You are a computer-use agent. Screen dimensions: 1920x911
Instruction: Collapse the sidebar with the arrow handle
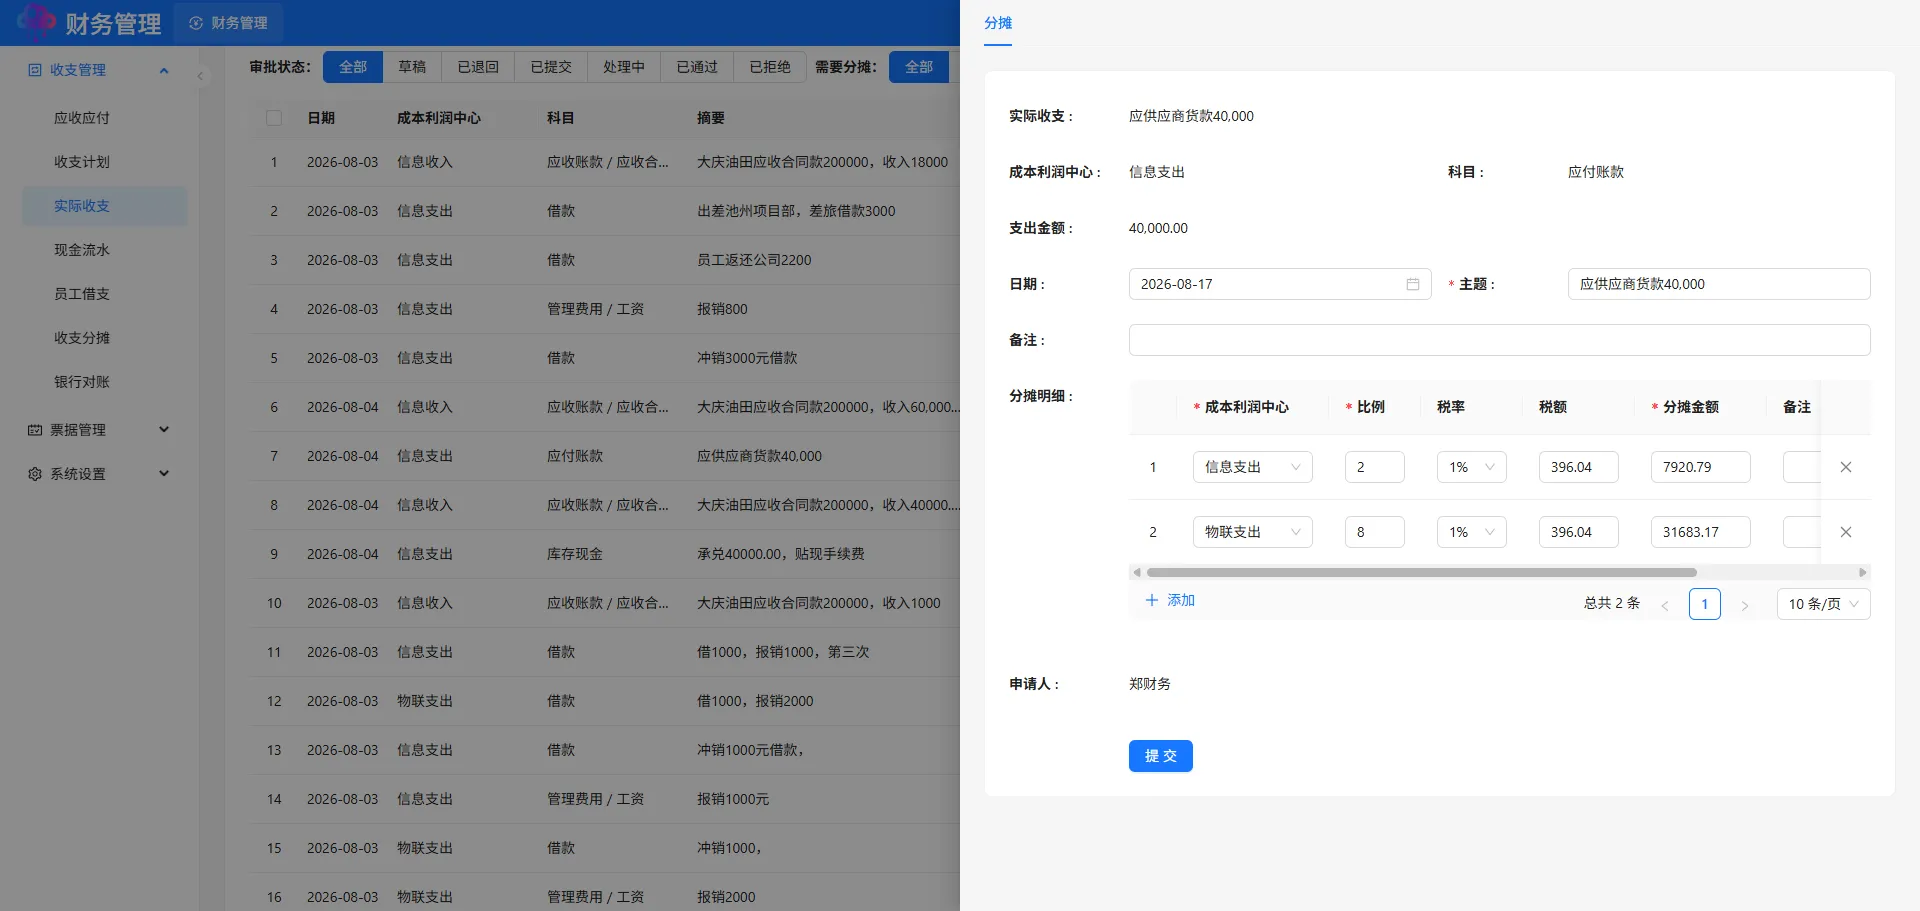click(x=200, y=75)
